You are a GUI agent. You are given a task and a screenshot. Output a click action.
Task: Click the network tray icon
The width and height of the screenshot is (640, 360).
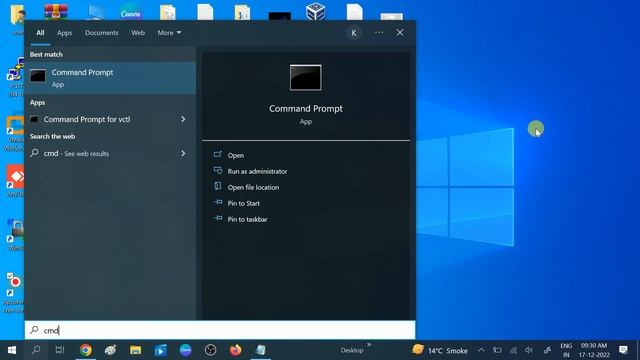coord(513,350)
